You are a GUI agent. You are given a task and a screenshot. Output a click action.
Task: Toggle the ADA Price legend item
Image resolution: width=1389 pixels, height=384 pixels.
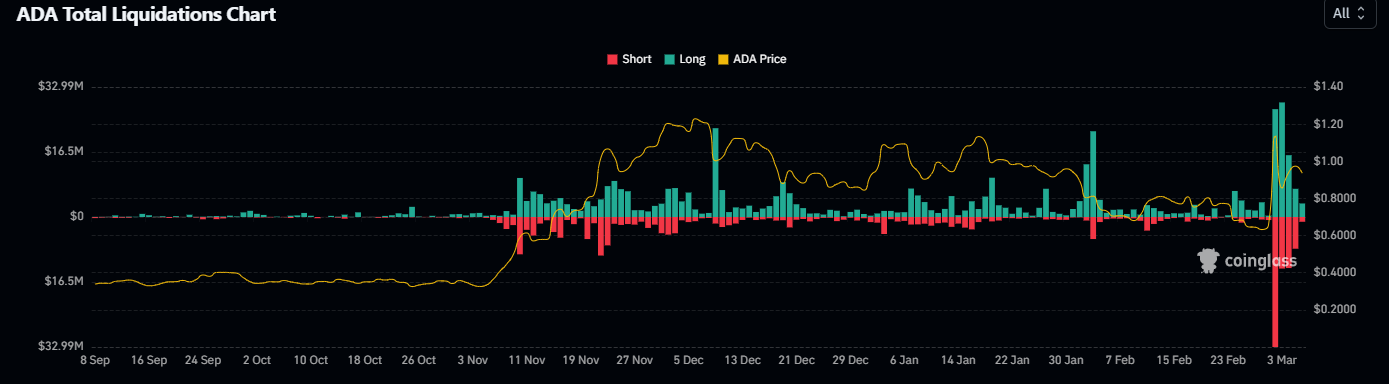click(752, 59)
